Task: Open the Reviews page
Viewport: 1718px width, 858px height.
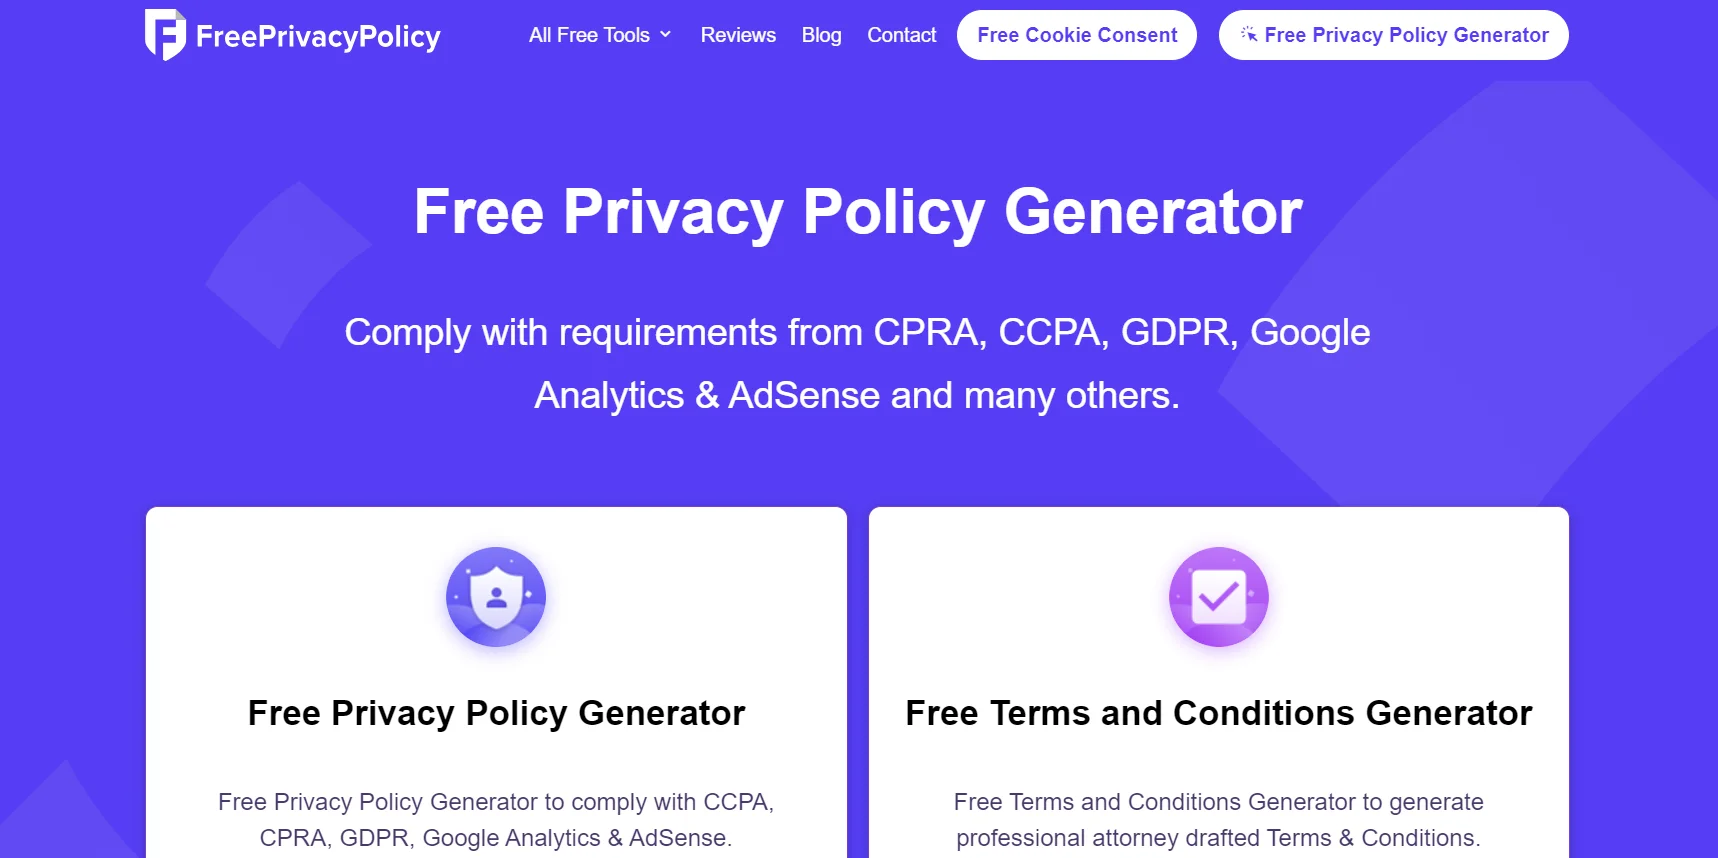Action: point(738,34)
